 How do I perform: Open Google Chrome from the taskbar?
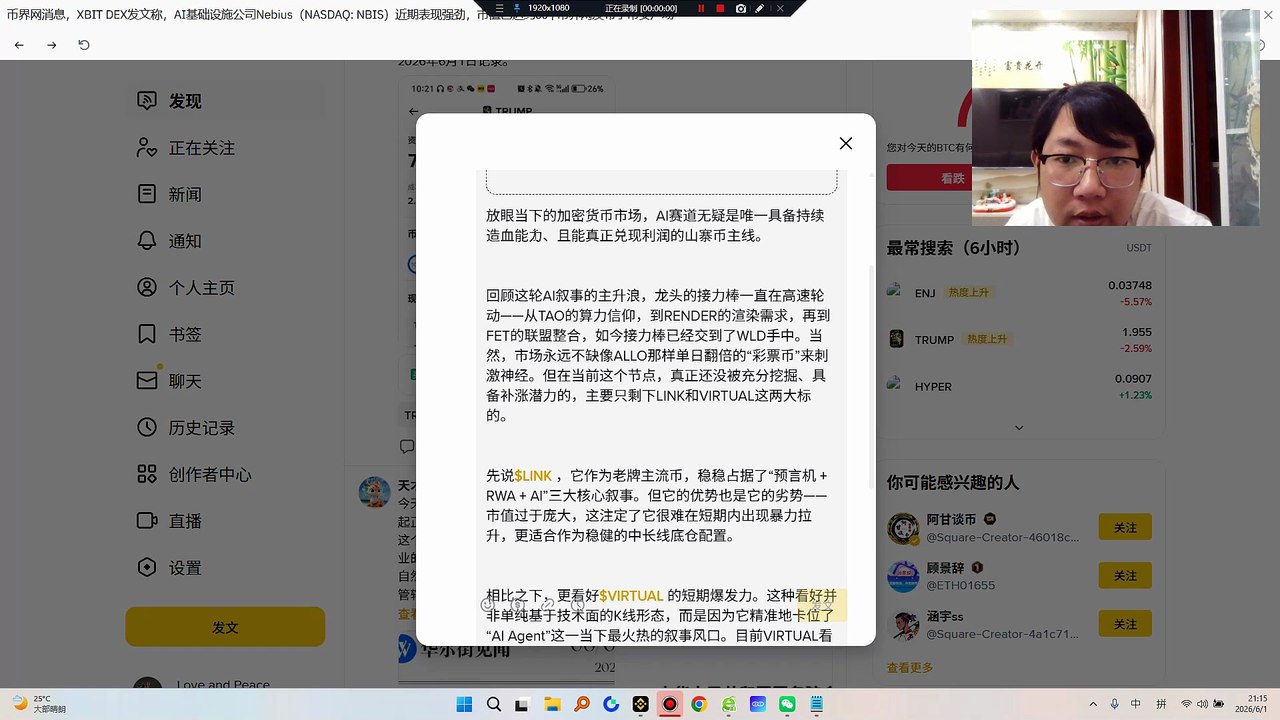point(699,705)
